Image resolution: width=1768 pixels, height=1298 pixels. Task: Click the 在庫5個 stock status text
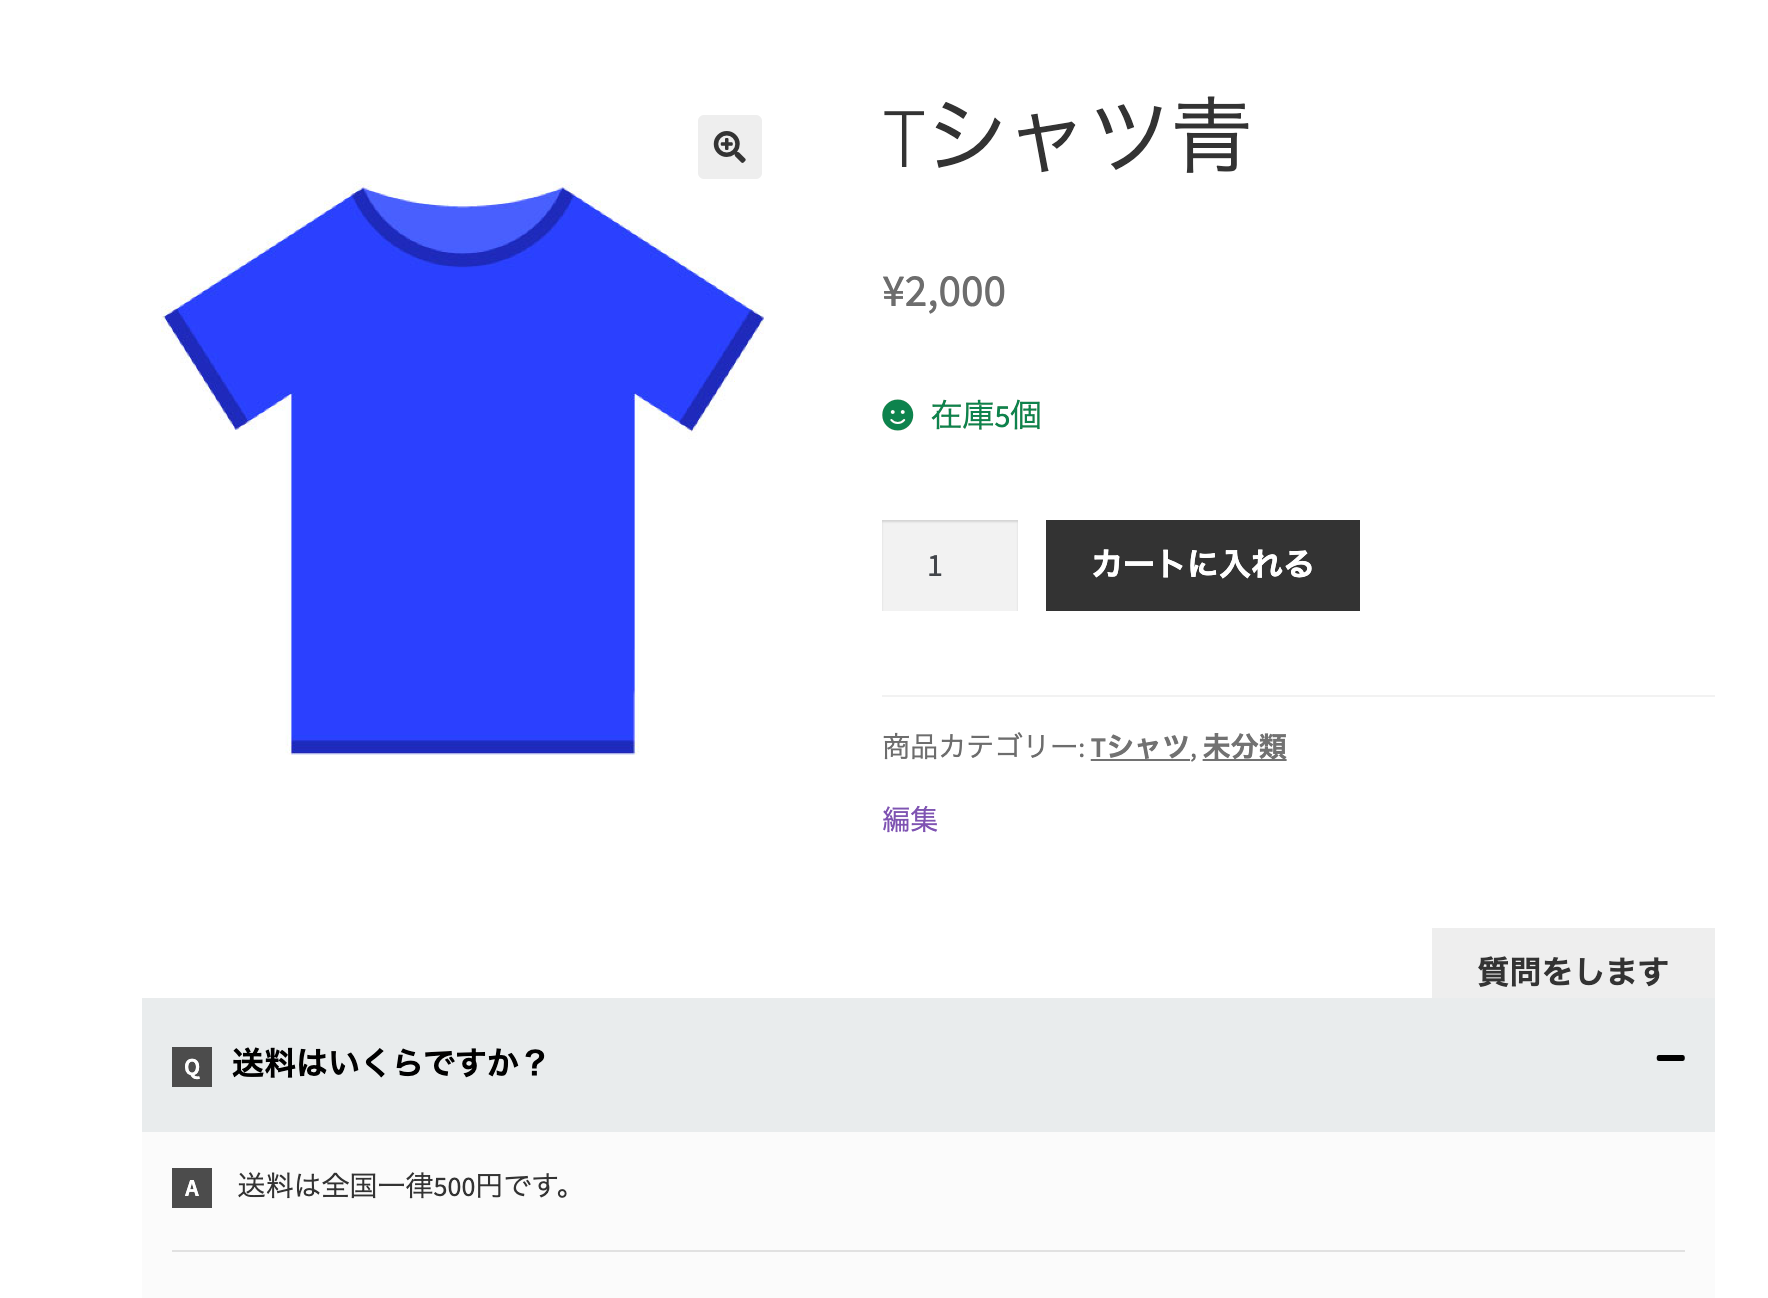point(986,415)
